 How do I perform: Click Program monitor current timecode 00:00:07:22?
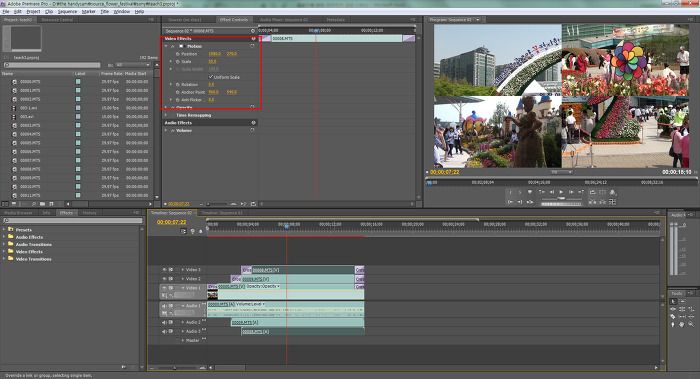tap(445, 172)
